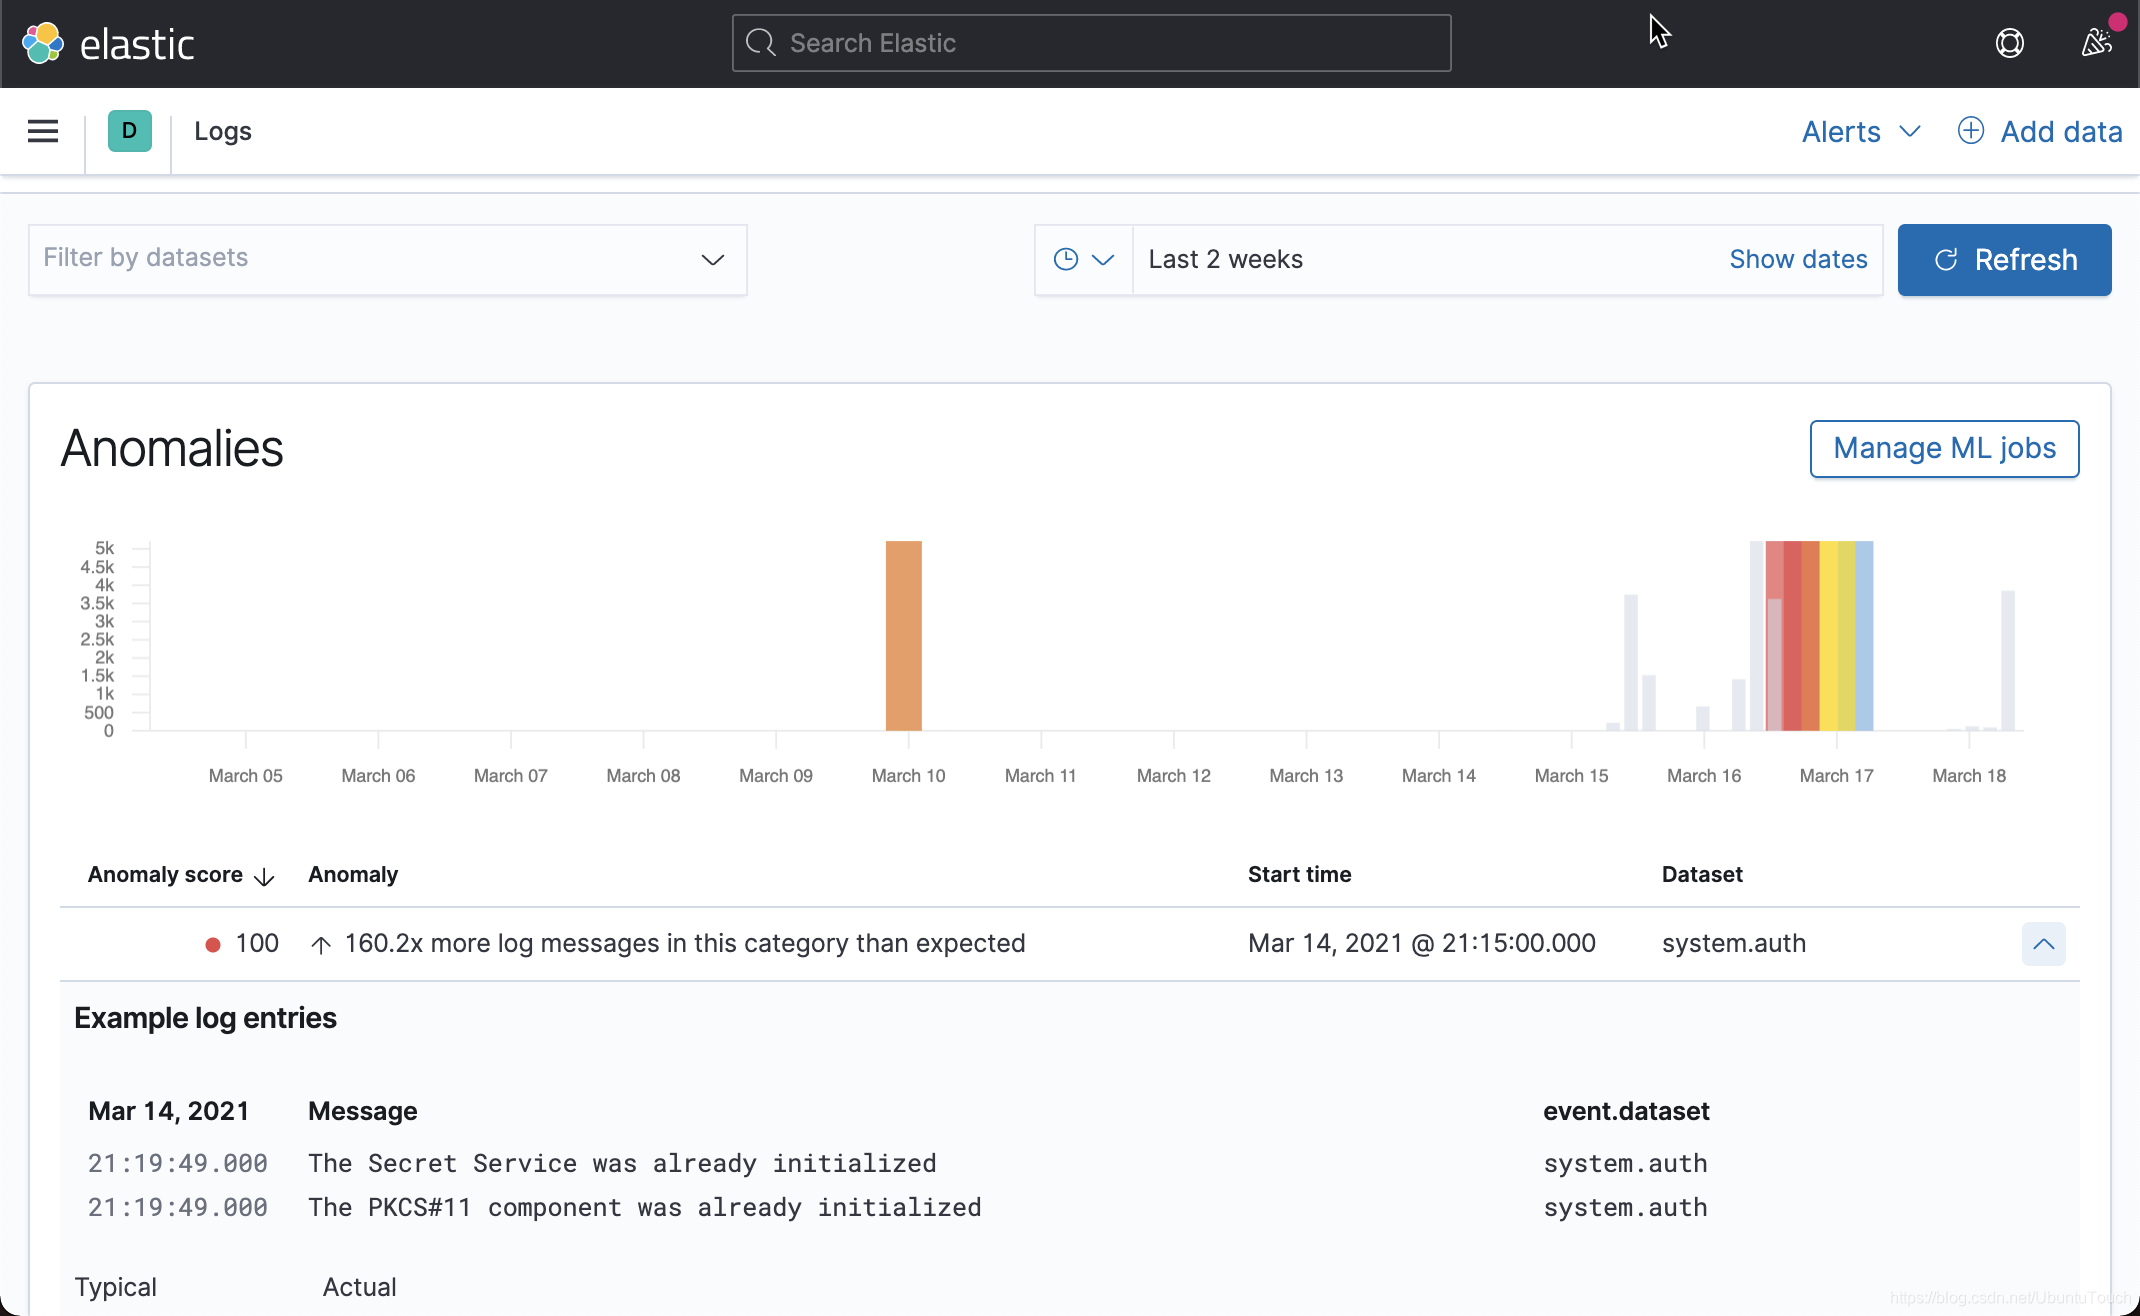Click the Manage ML jobs button
Viewport: 2140px width, 1316px height.
point(1944,449)
